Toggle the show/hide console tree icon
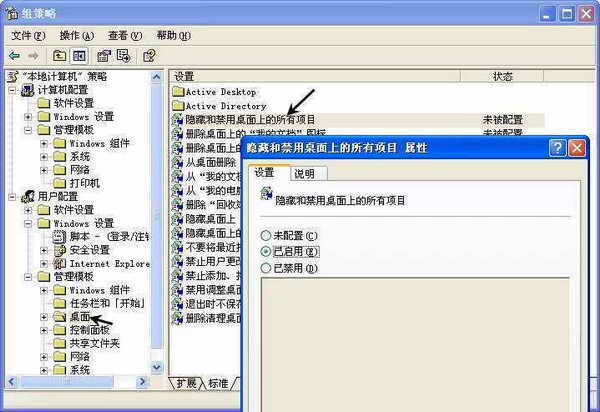Viewport: 600px width, 412px height. pyautogui.click(x=79, y=55)
